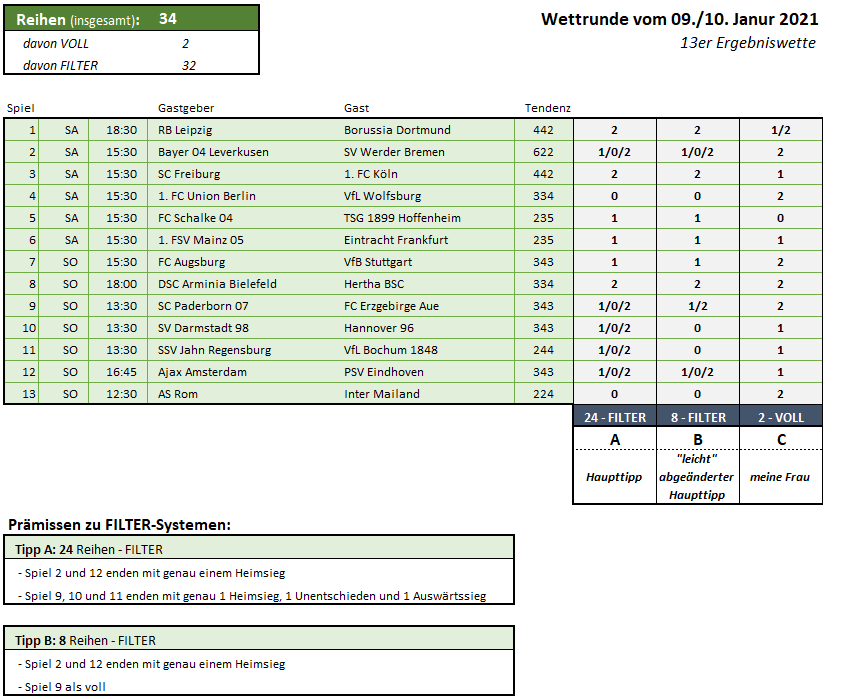Select the 'Wettrunde vom 09./10. Janur 2021' title
This screenshot has width=845, height=699.
[x=680, y=19]
